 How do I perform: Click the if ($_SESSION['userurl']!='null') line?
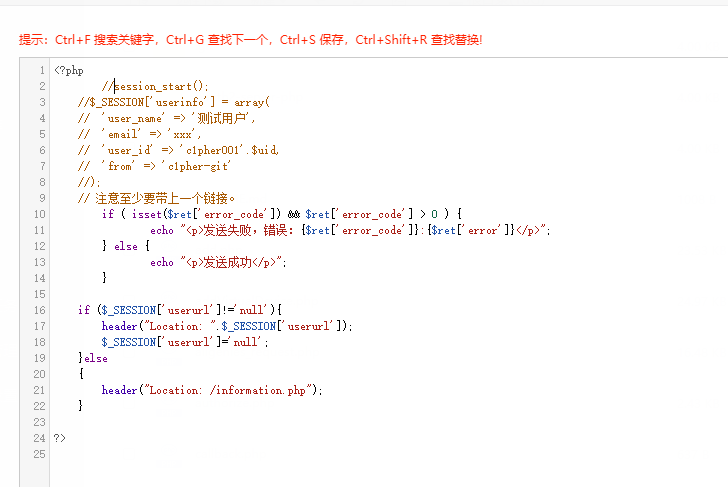(x=180, y=310)
